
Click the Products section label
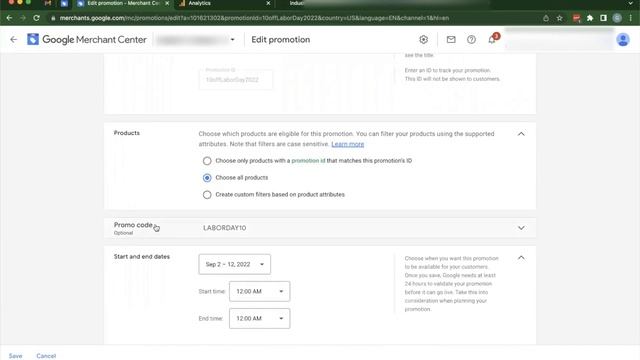(127, 133)
